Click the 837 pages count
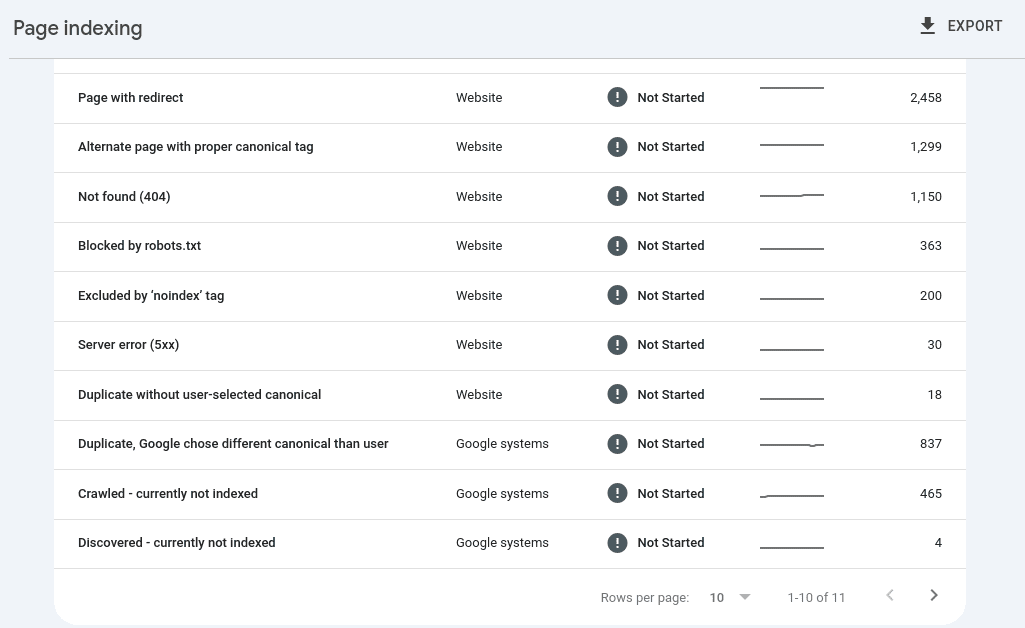The width and height of the screenshot is (1025, 628). tap(931, 444)
